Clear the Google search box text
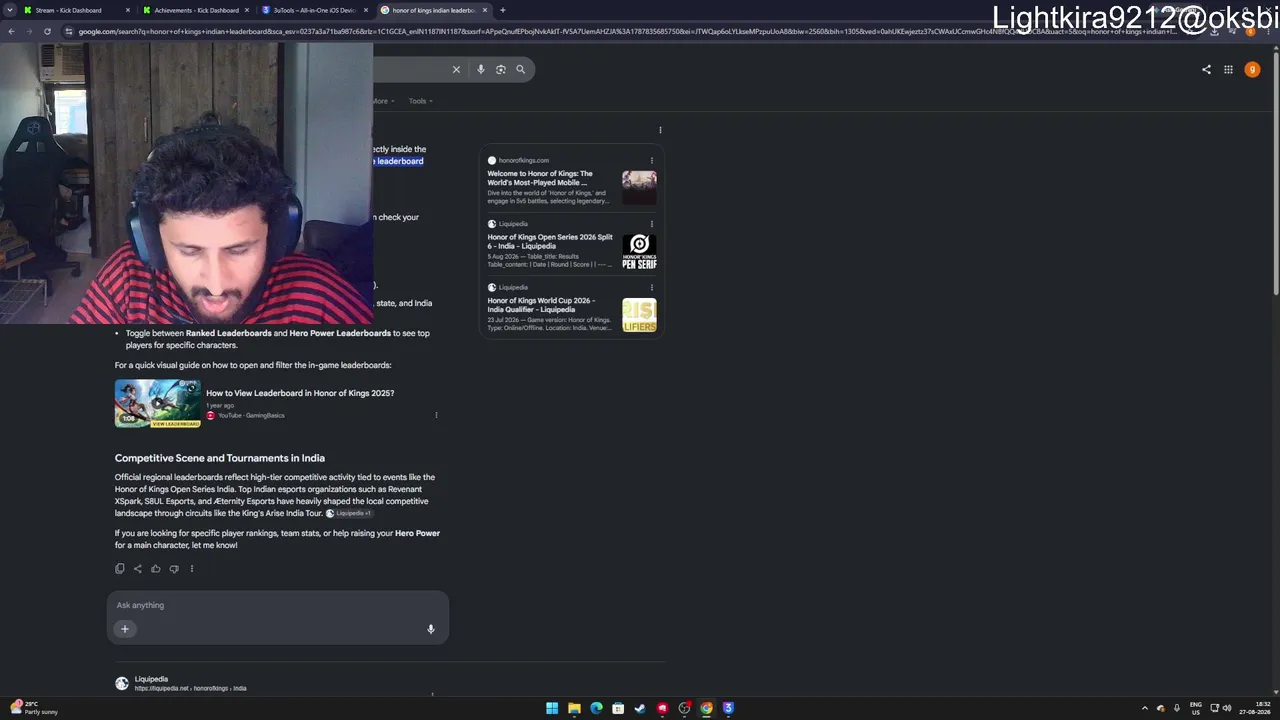The width and height of the screenshot is (1280, 720). click(x=456, y=69)
